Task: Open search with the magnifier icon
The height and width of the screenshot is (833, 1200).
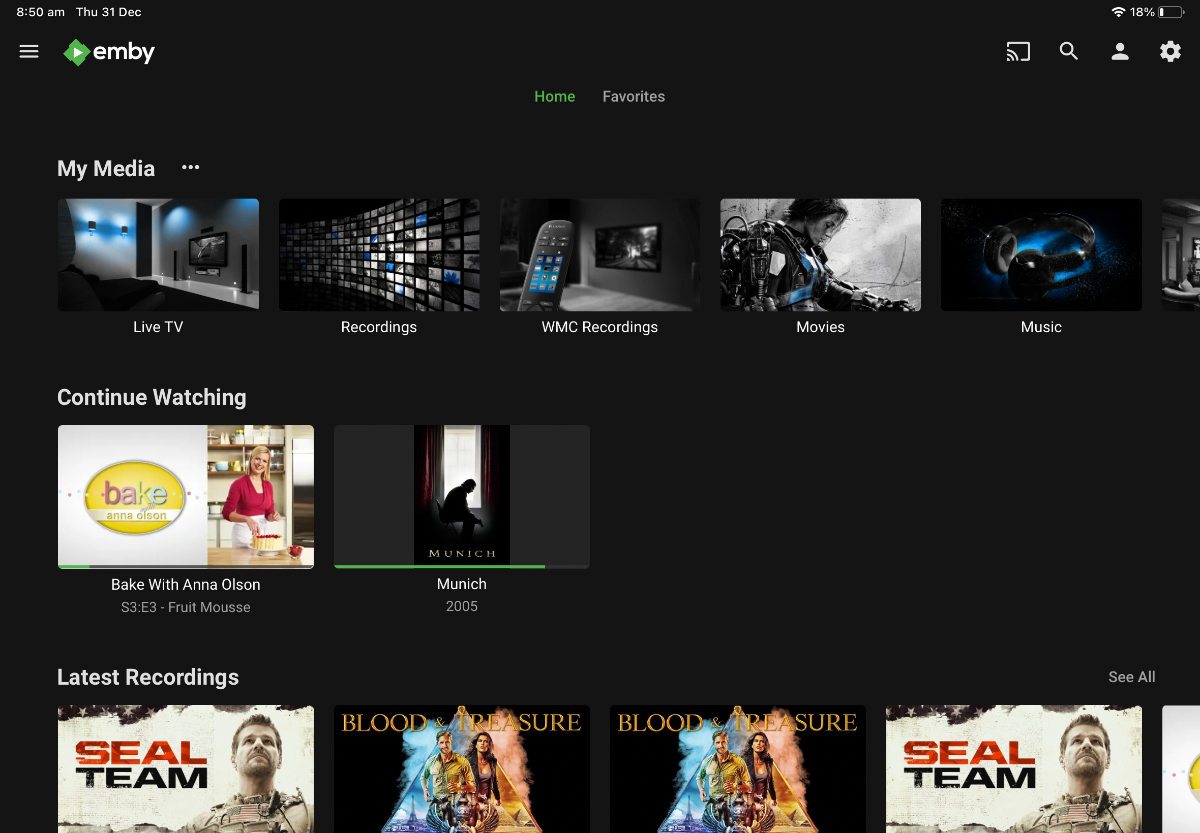Action: click(1069, 52)
